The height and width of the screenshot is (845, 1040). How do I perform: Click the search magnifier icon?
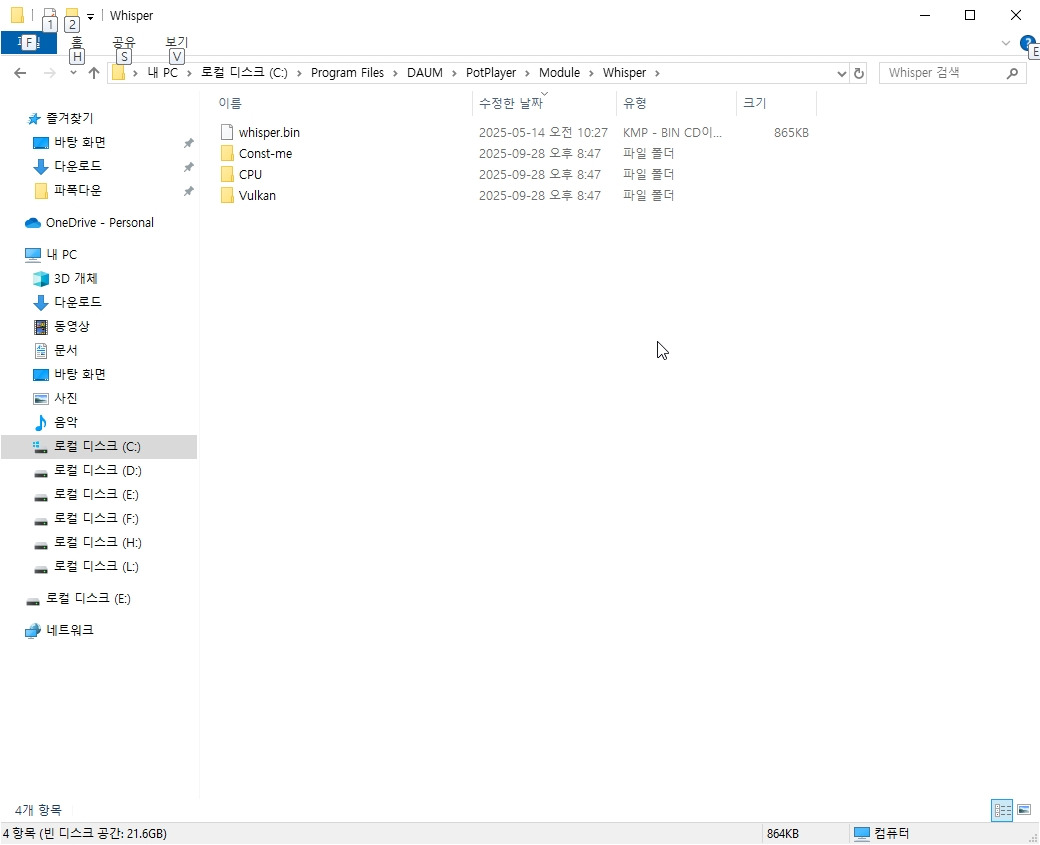coord(1012,73)
